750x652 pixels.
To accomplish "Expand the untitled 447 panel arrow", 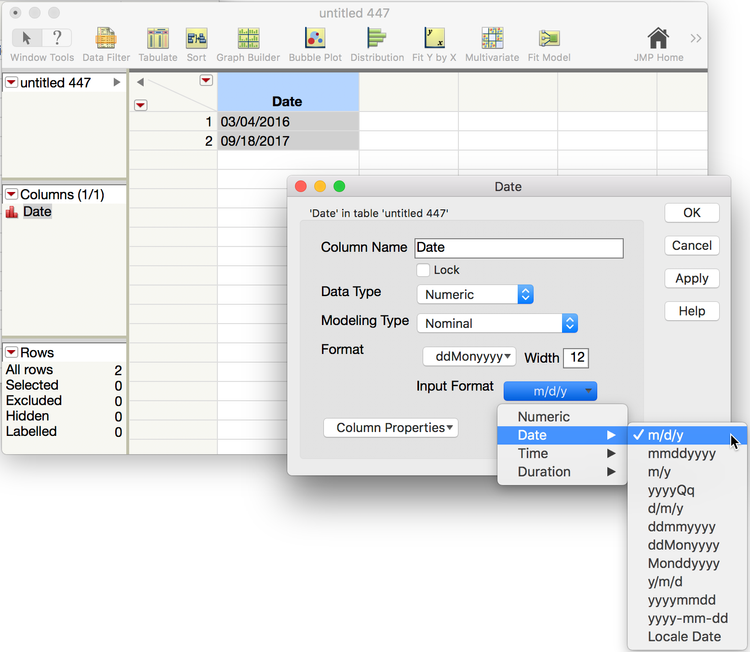I will tap(116, 82).
